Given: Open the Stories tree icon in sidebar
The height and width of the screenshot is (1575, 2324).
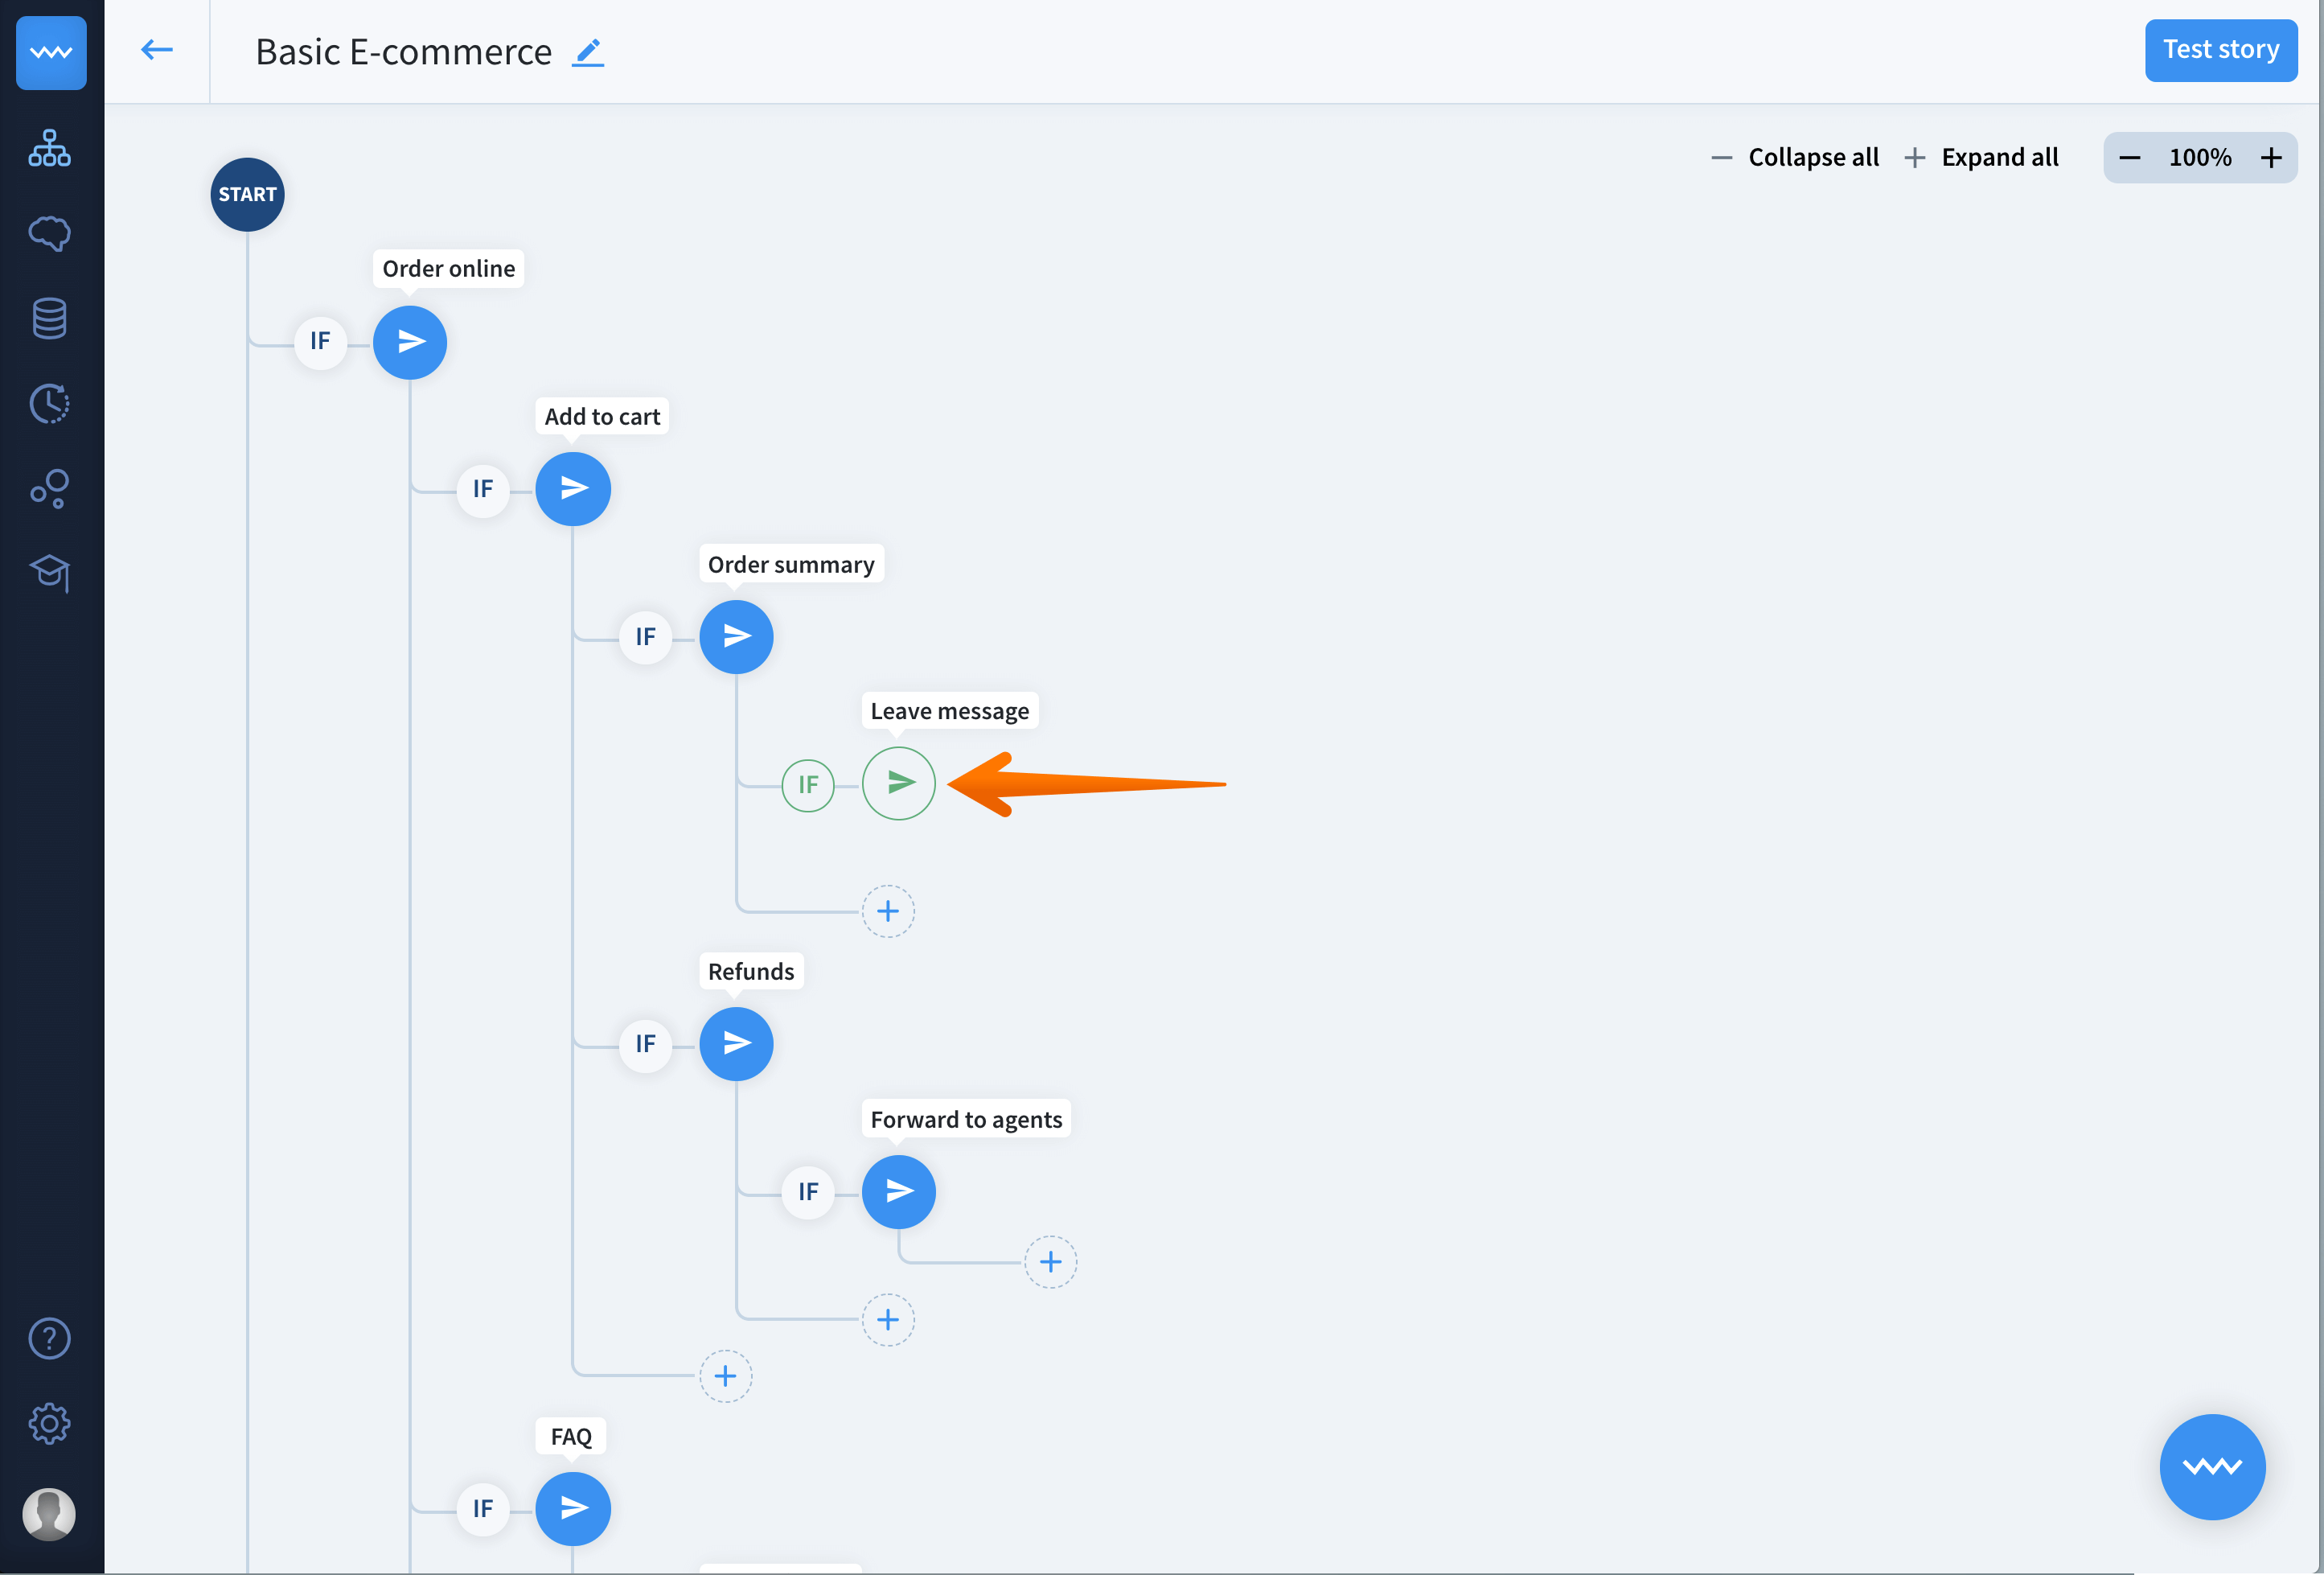Looking at the screenshot, I should (x=49, y=148).
